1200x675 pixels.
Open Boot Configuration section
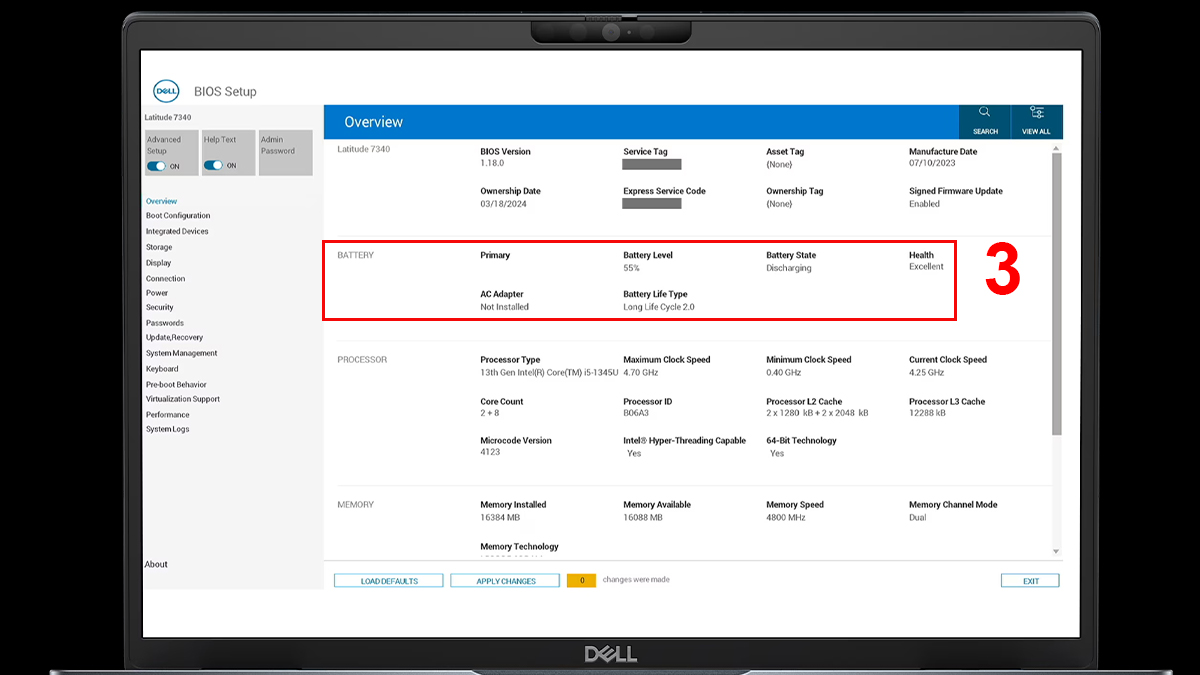(178, 216)
